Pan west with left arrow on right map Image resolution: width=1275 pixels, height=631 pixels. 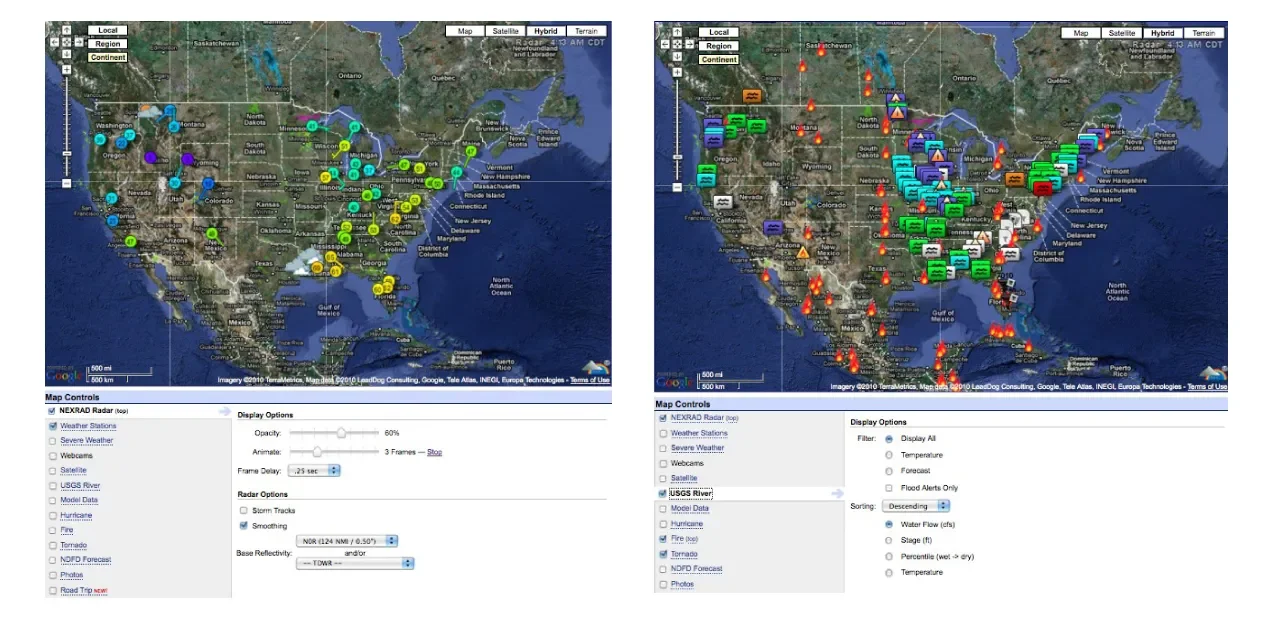(x=666, y=45)
